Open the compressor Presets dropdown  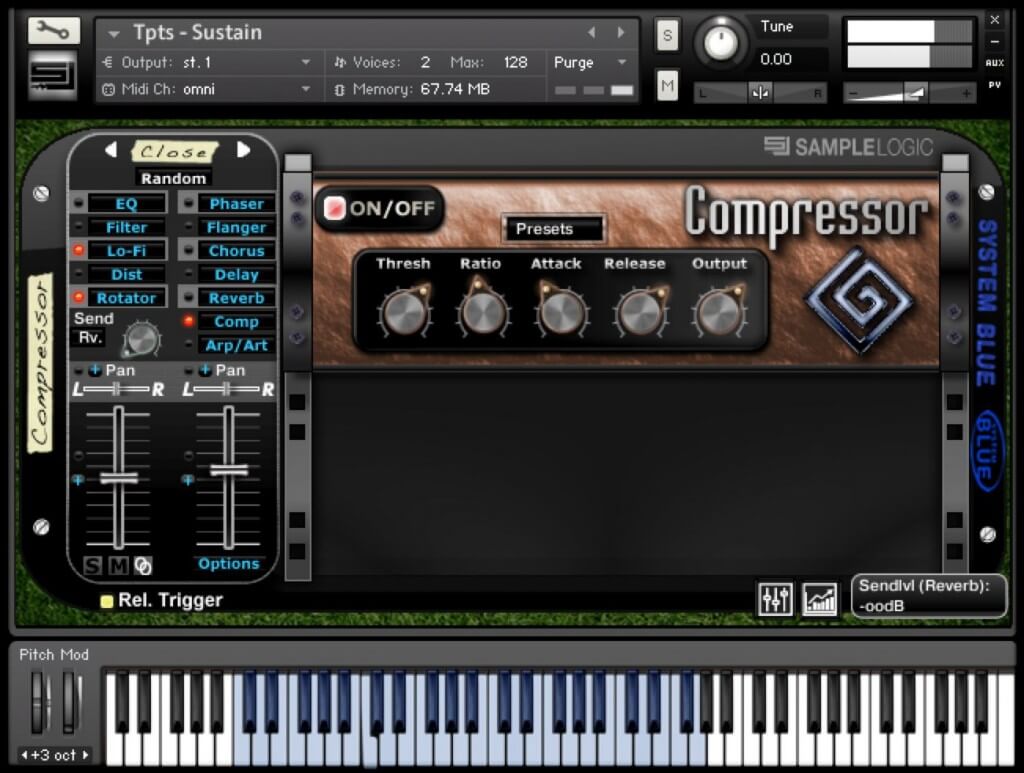tap(553, 229)
